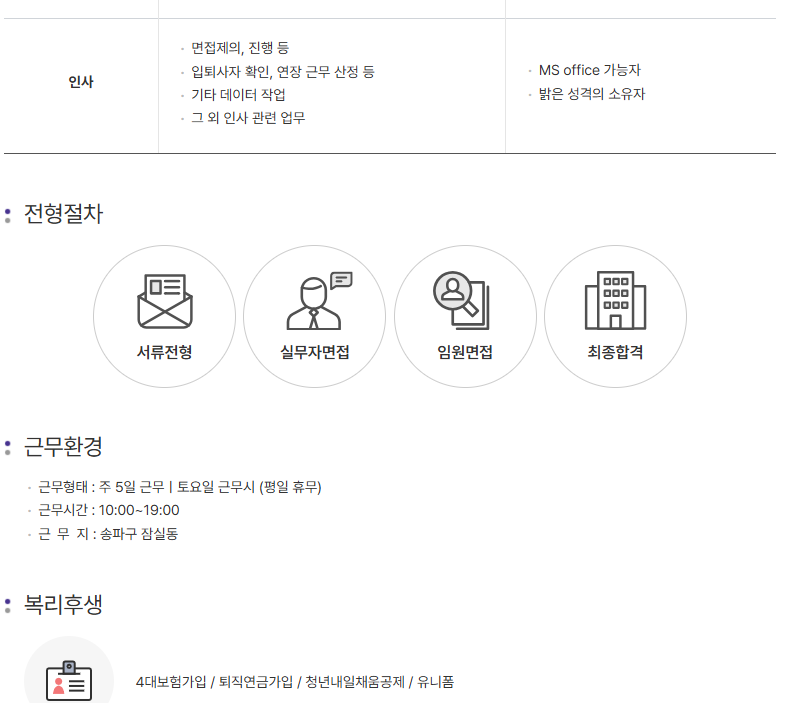The width and height of the screenshot is (785, 703).
Task: Click the ID badge icon under 복리후생
Action: coord(69,678)
